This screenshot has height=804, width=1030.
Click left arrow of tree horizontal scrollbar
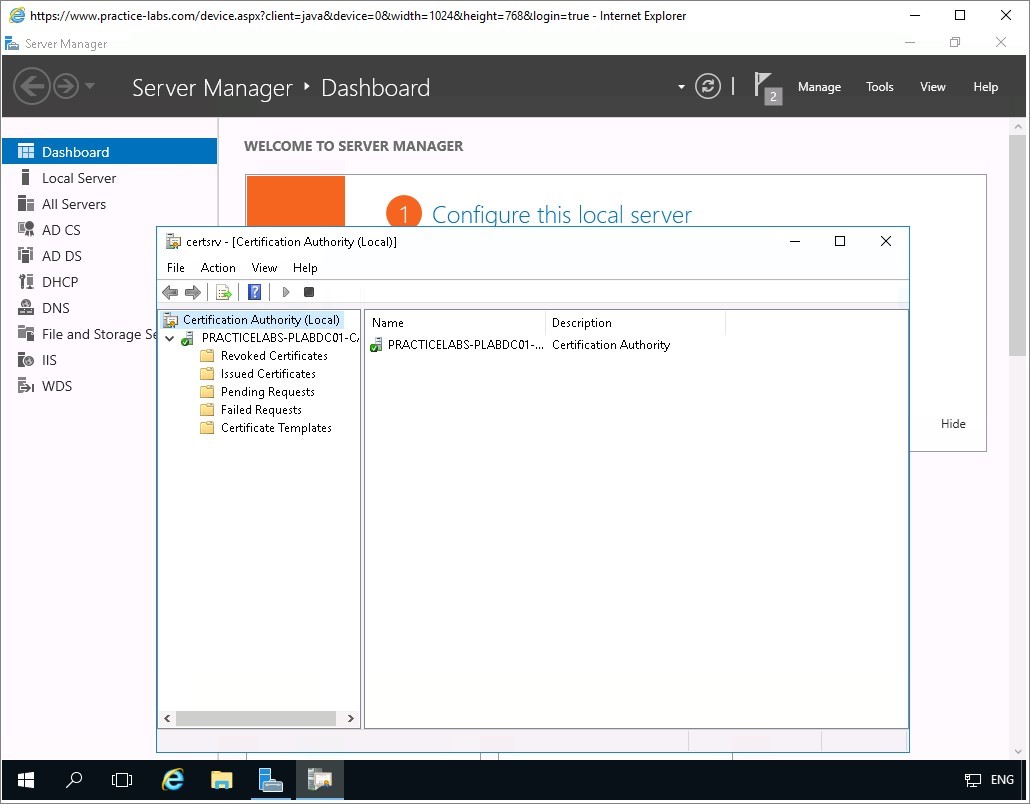click(x=167, y=719)
